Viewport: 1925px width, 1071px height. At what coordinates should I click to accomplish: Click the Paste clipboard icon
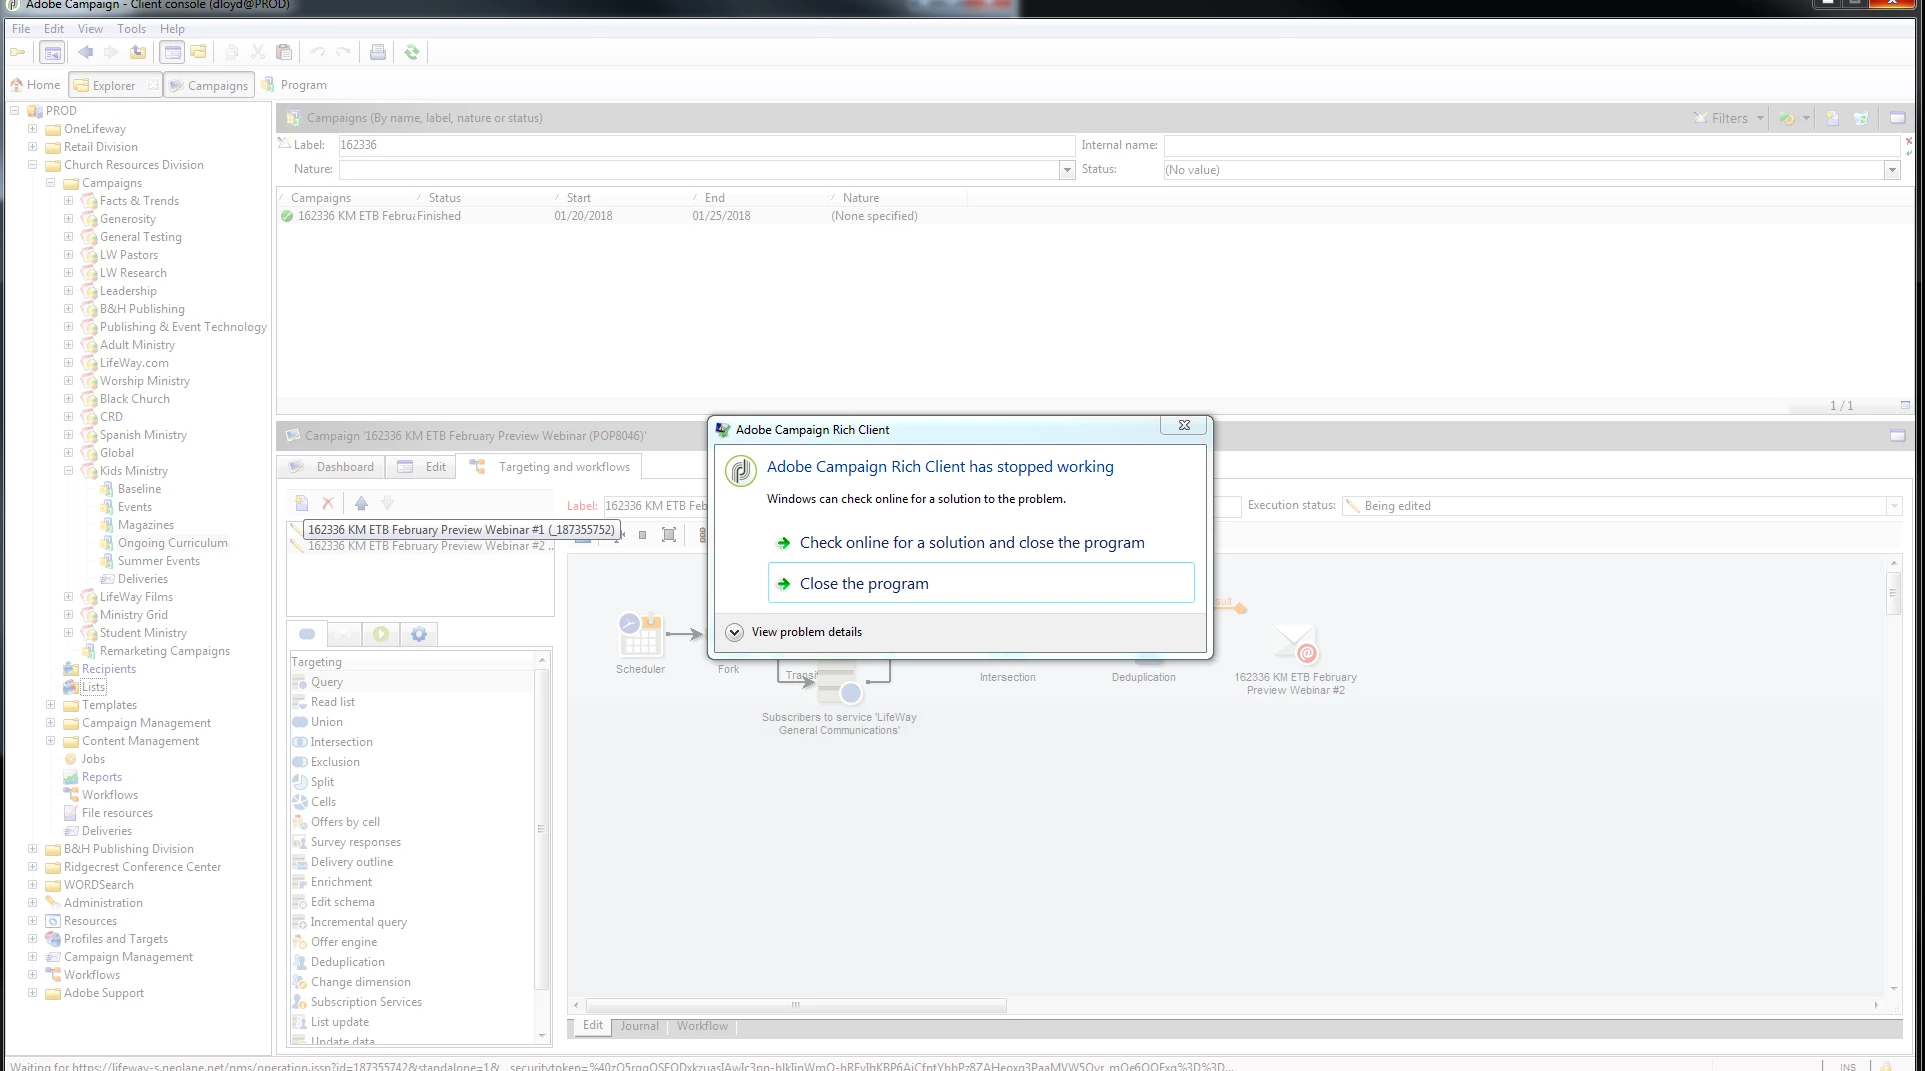click(284, 52)
